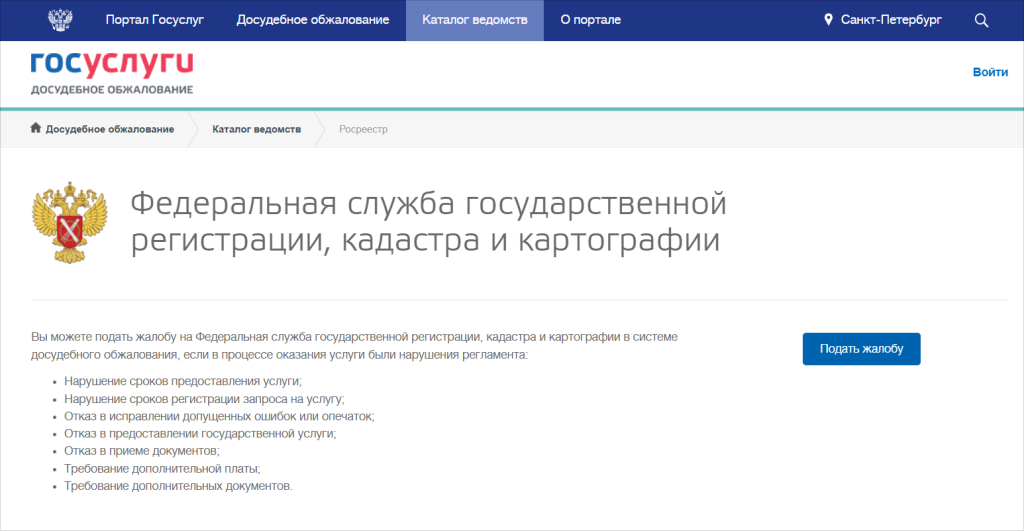Open О портале menu item
1024x531 pixels.
(590, 20)
